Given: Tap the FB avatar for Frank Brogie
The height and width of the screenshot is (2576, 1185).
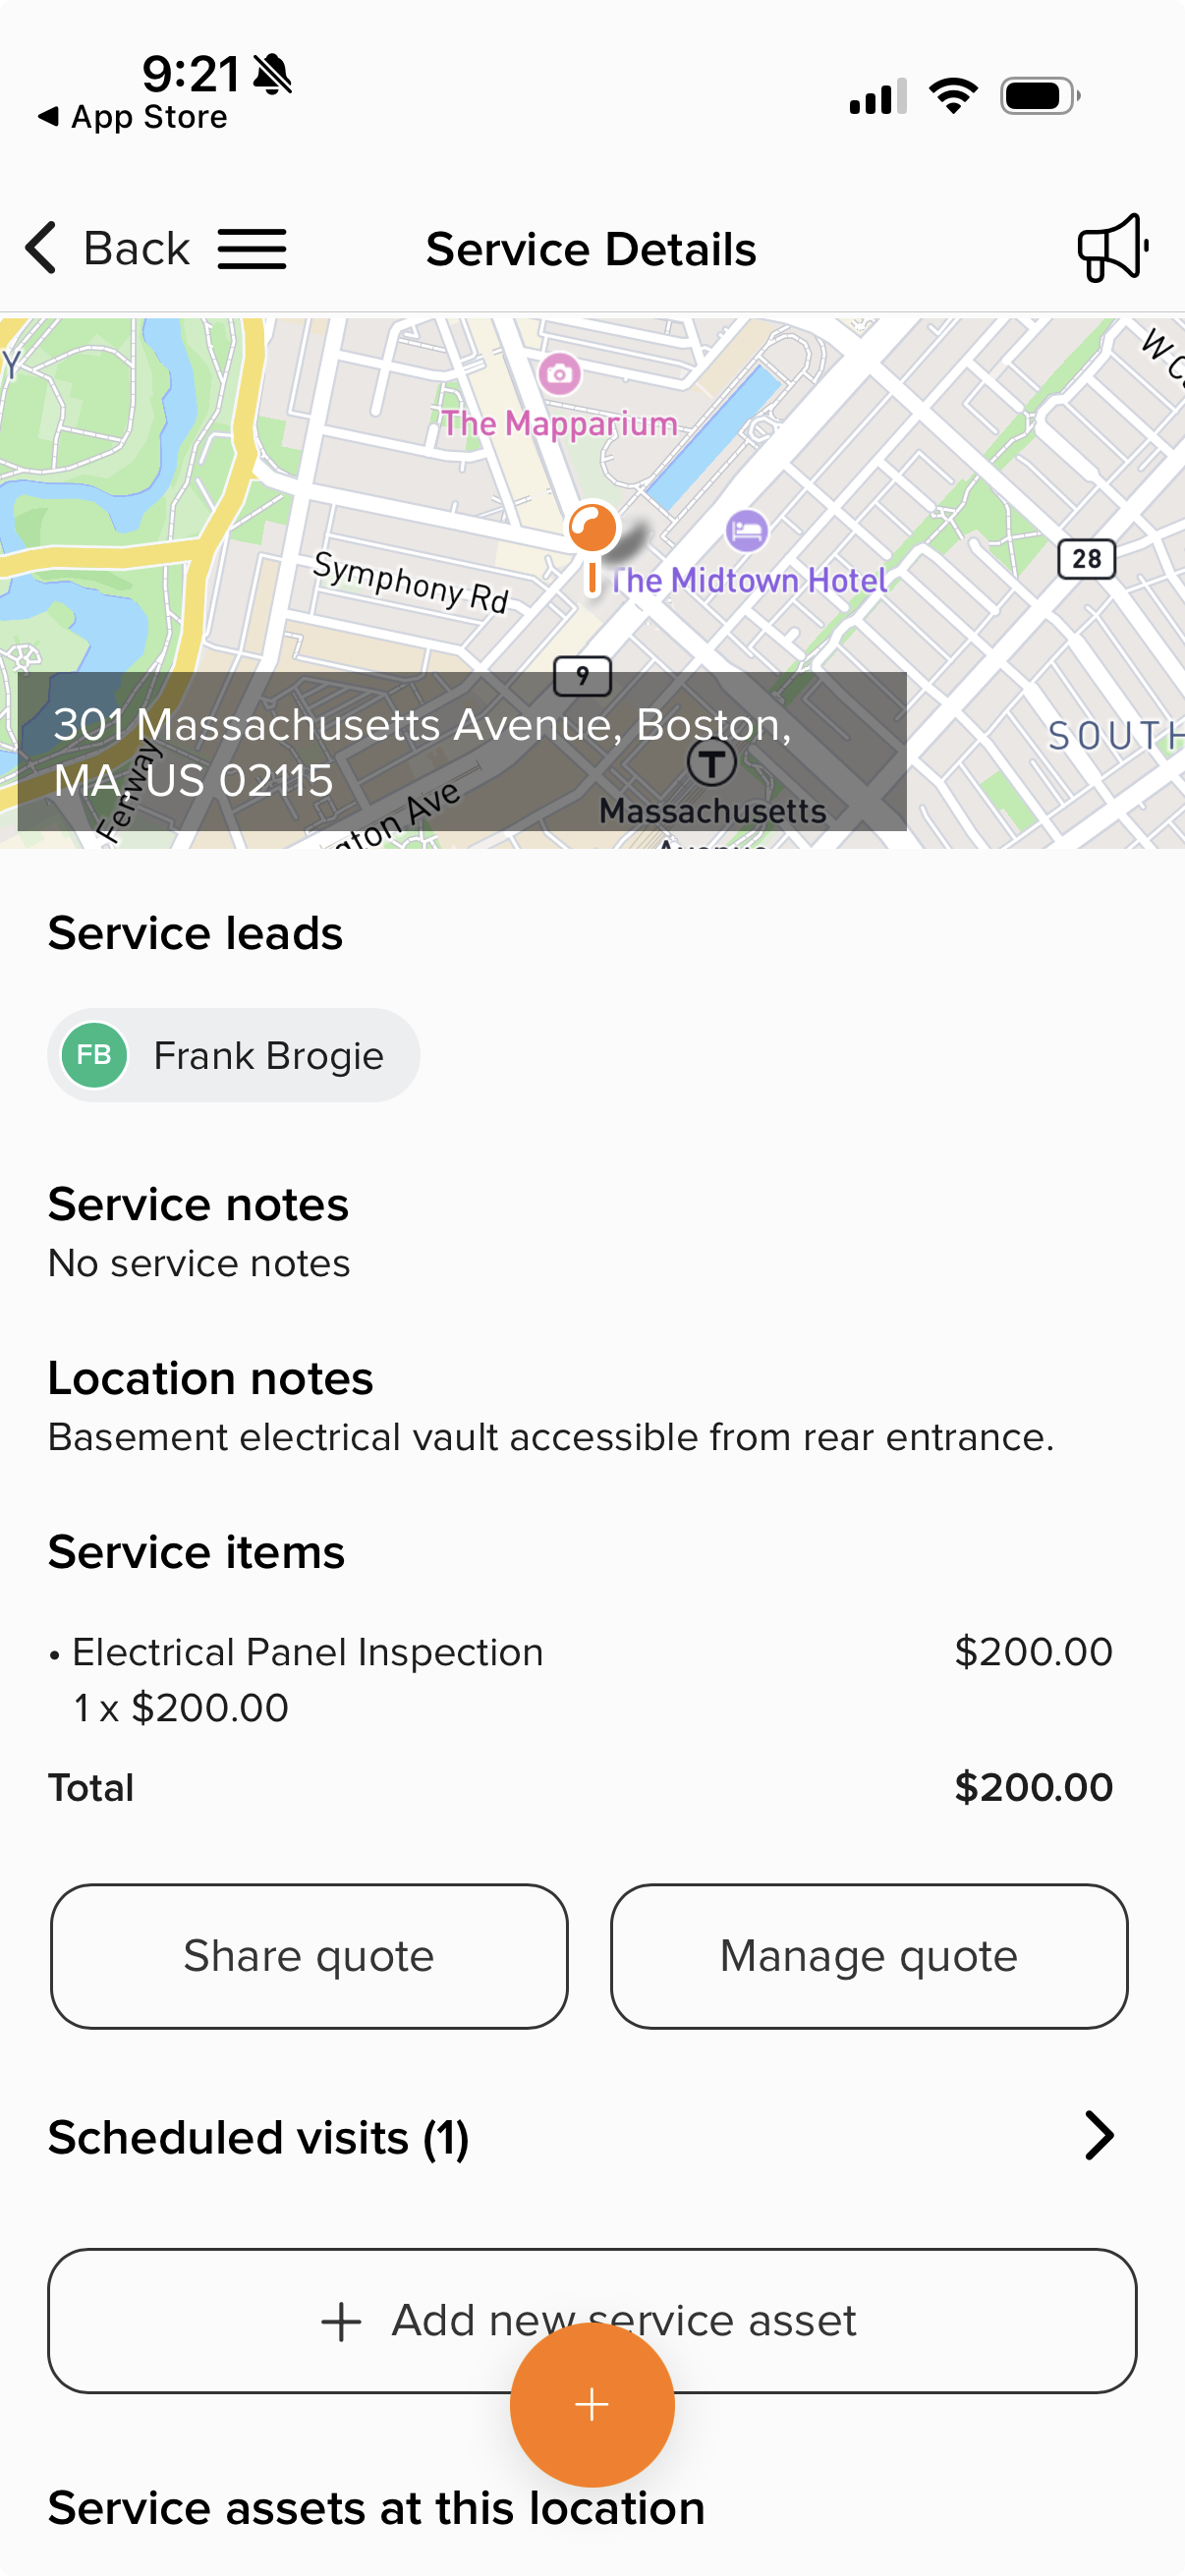Looking at the screenshot, I should point(94,1055).
